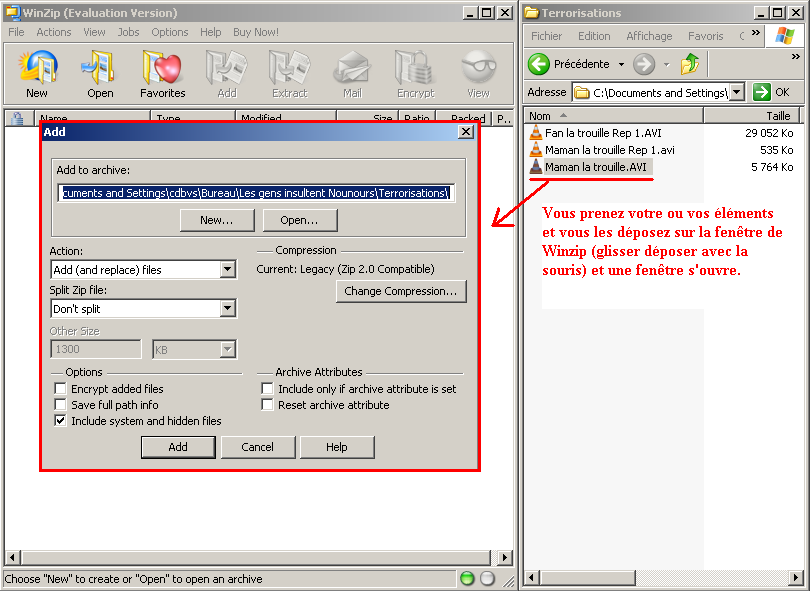Viewport: 810px width, 591px height.
Task: Click the WinZip scrollbar right arrow
Action: pos(505,557)
